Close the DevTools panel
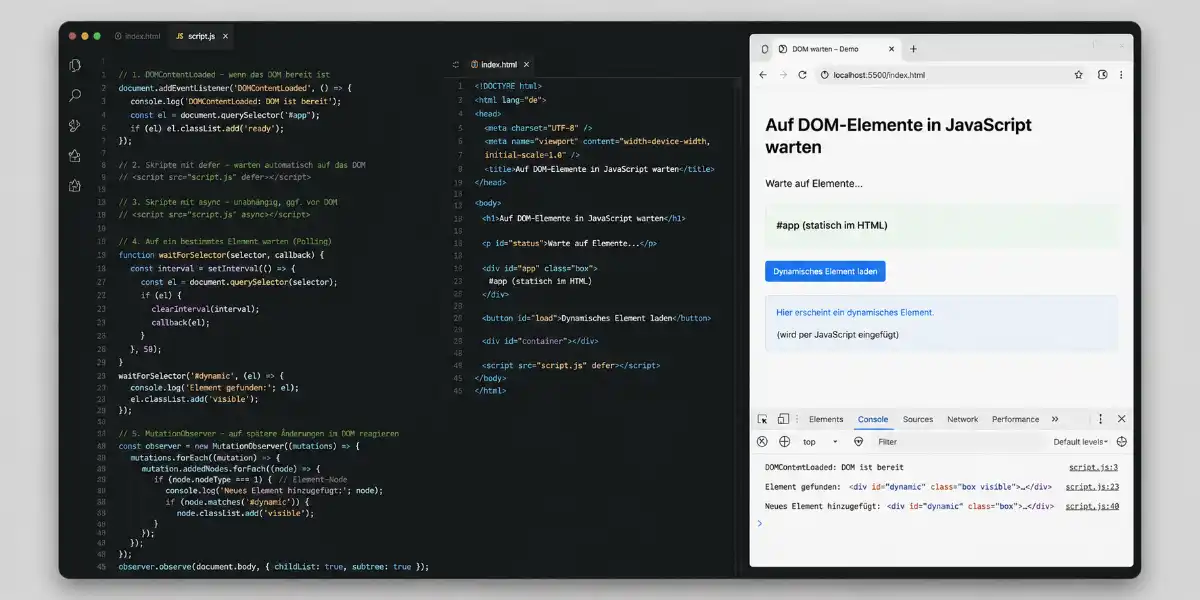This screenshot has height=600, width=1200. point(1121,419)
